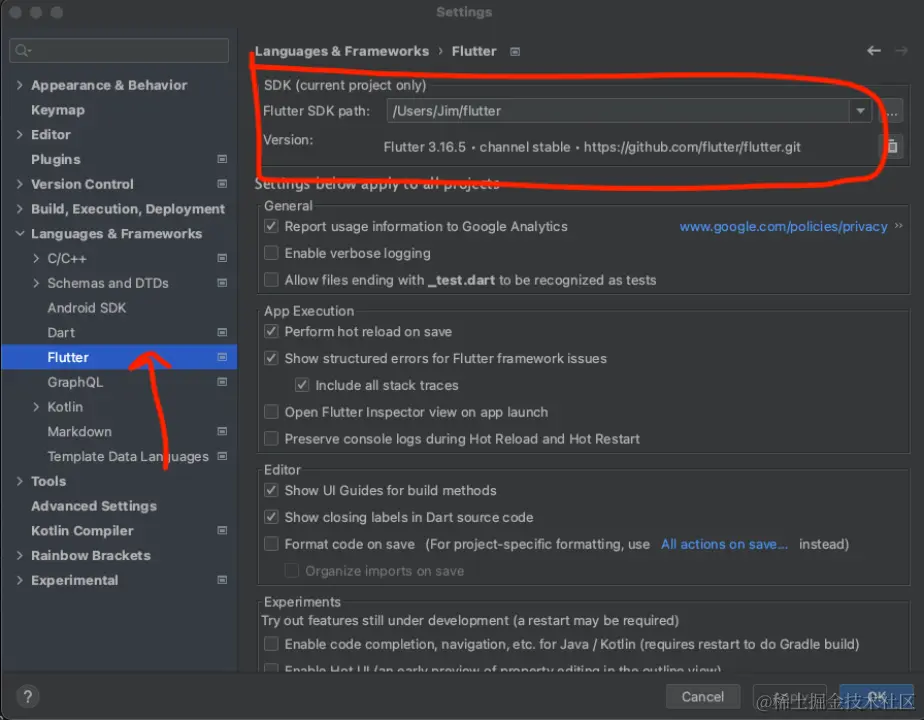The height and width of the screenshot is (720, 924).
Task: Open Advanced Settings page
Action: (x=94, y=506)
